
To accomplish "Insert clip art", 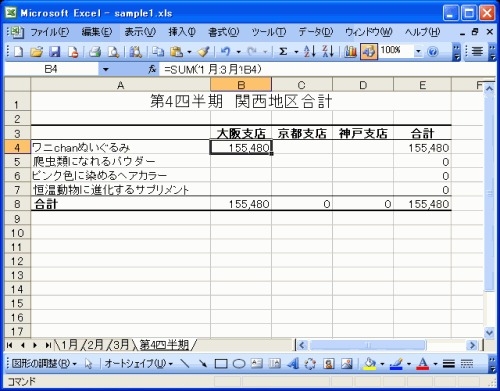I will pos(329,363).
